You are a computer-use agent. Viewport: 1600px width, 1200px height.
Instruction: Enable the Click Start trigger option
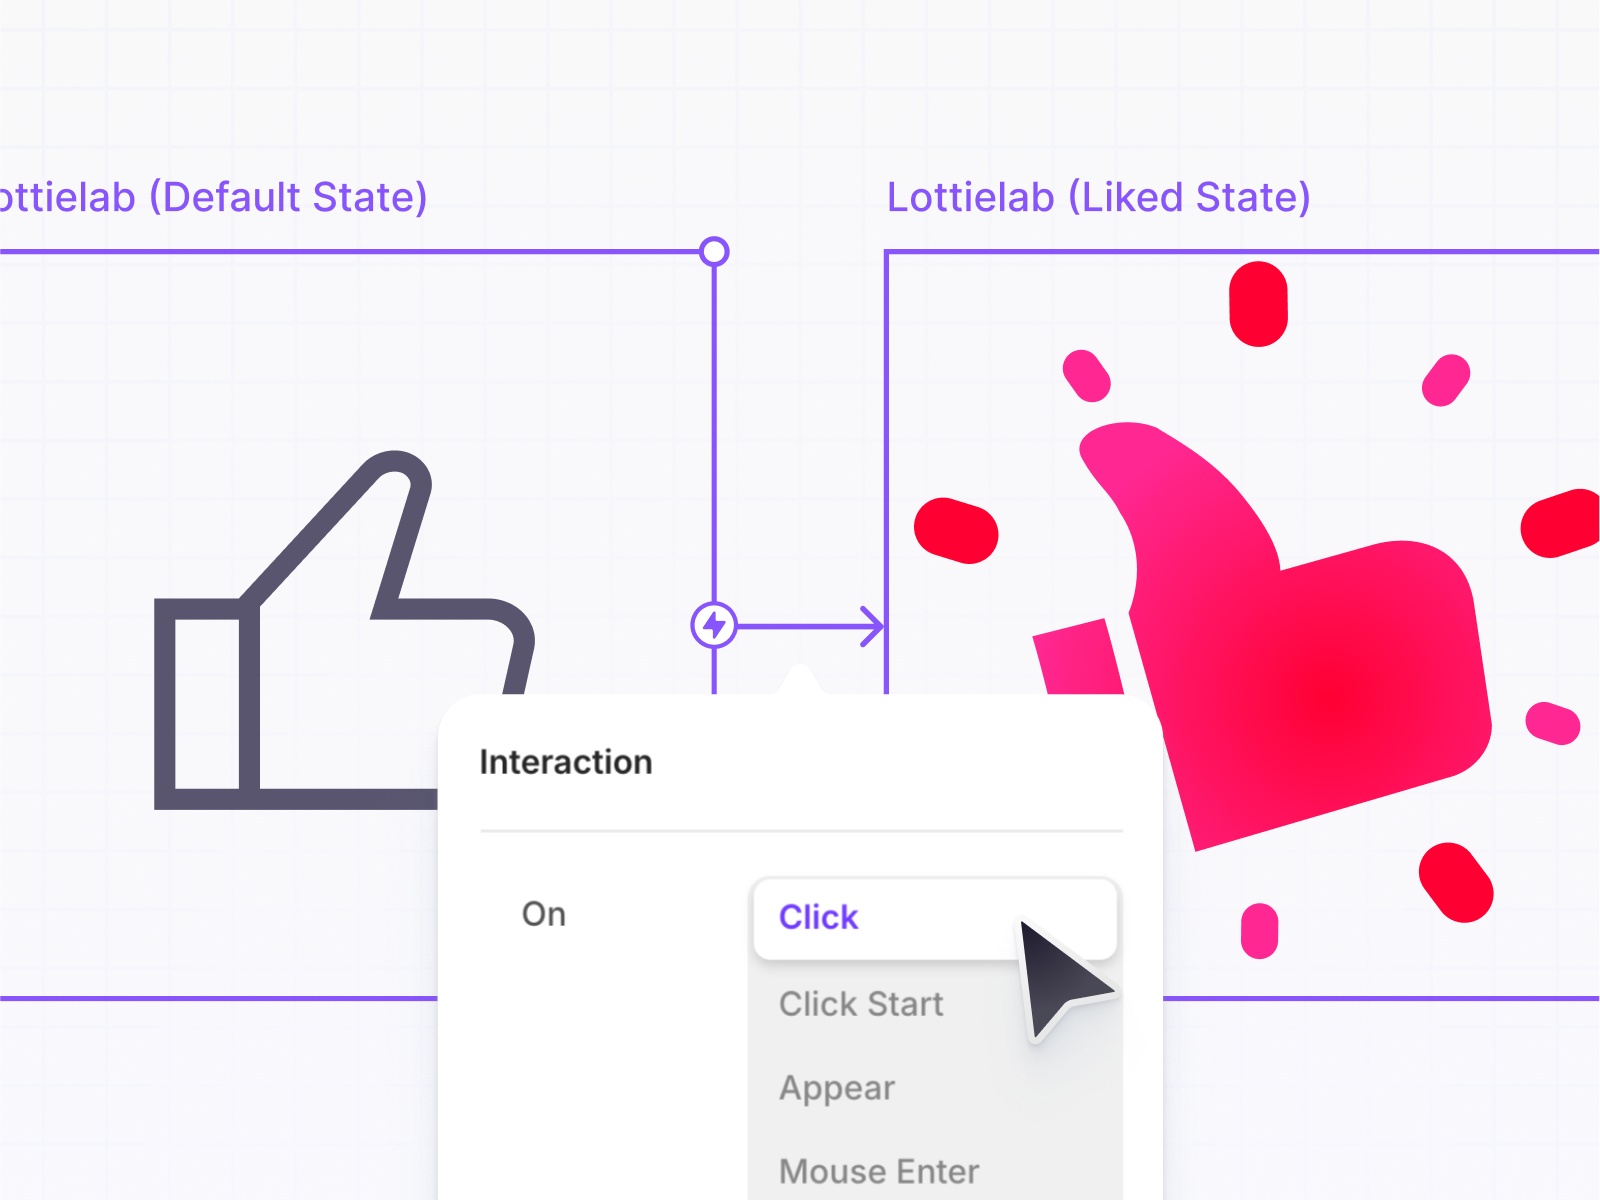[x=860, y=1004]
